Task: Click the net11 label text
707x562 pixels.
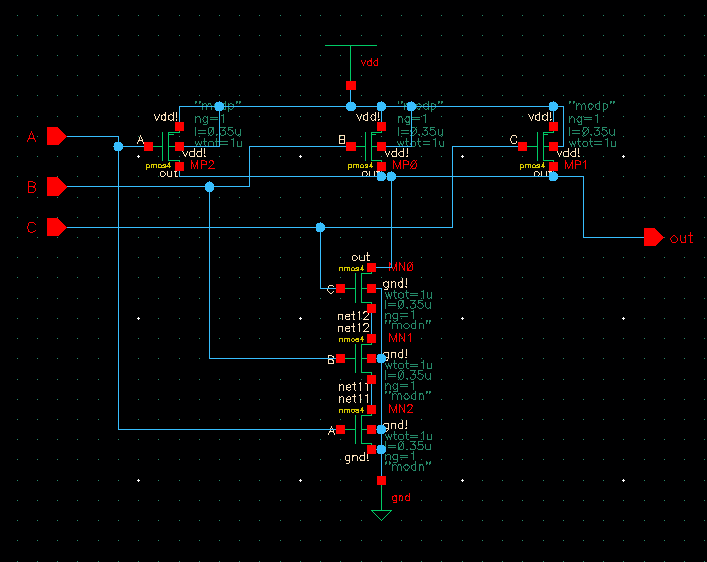Action: pos(354,387)
